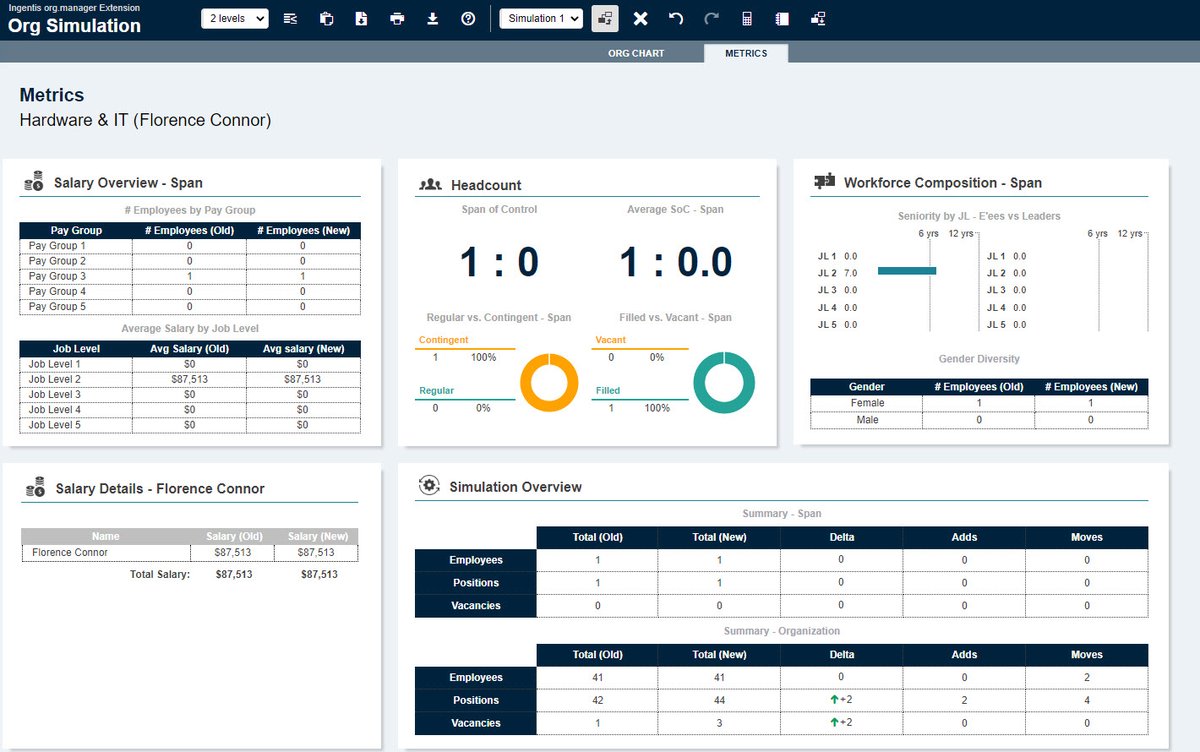Viewport: 1200px width, 752px height.
Task: Click the Org Simulation title
Action: click(x=74, y=26)
